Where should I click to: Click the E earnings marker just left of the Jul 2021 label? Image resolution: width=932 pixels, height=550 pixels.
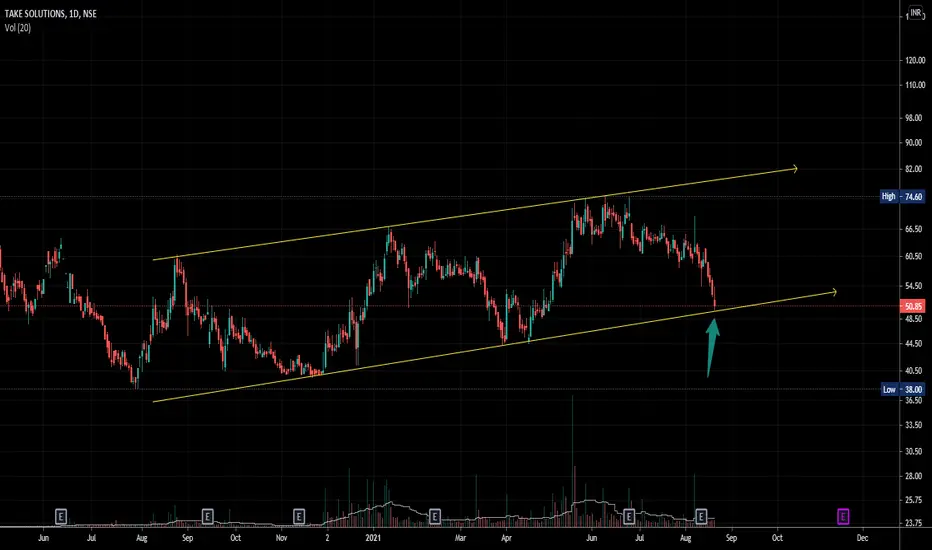click(x=629, y=516)
